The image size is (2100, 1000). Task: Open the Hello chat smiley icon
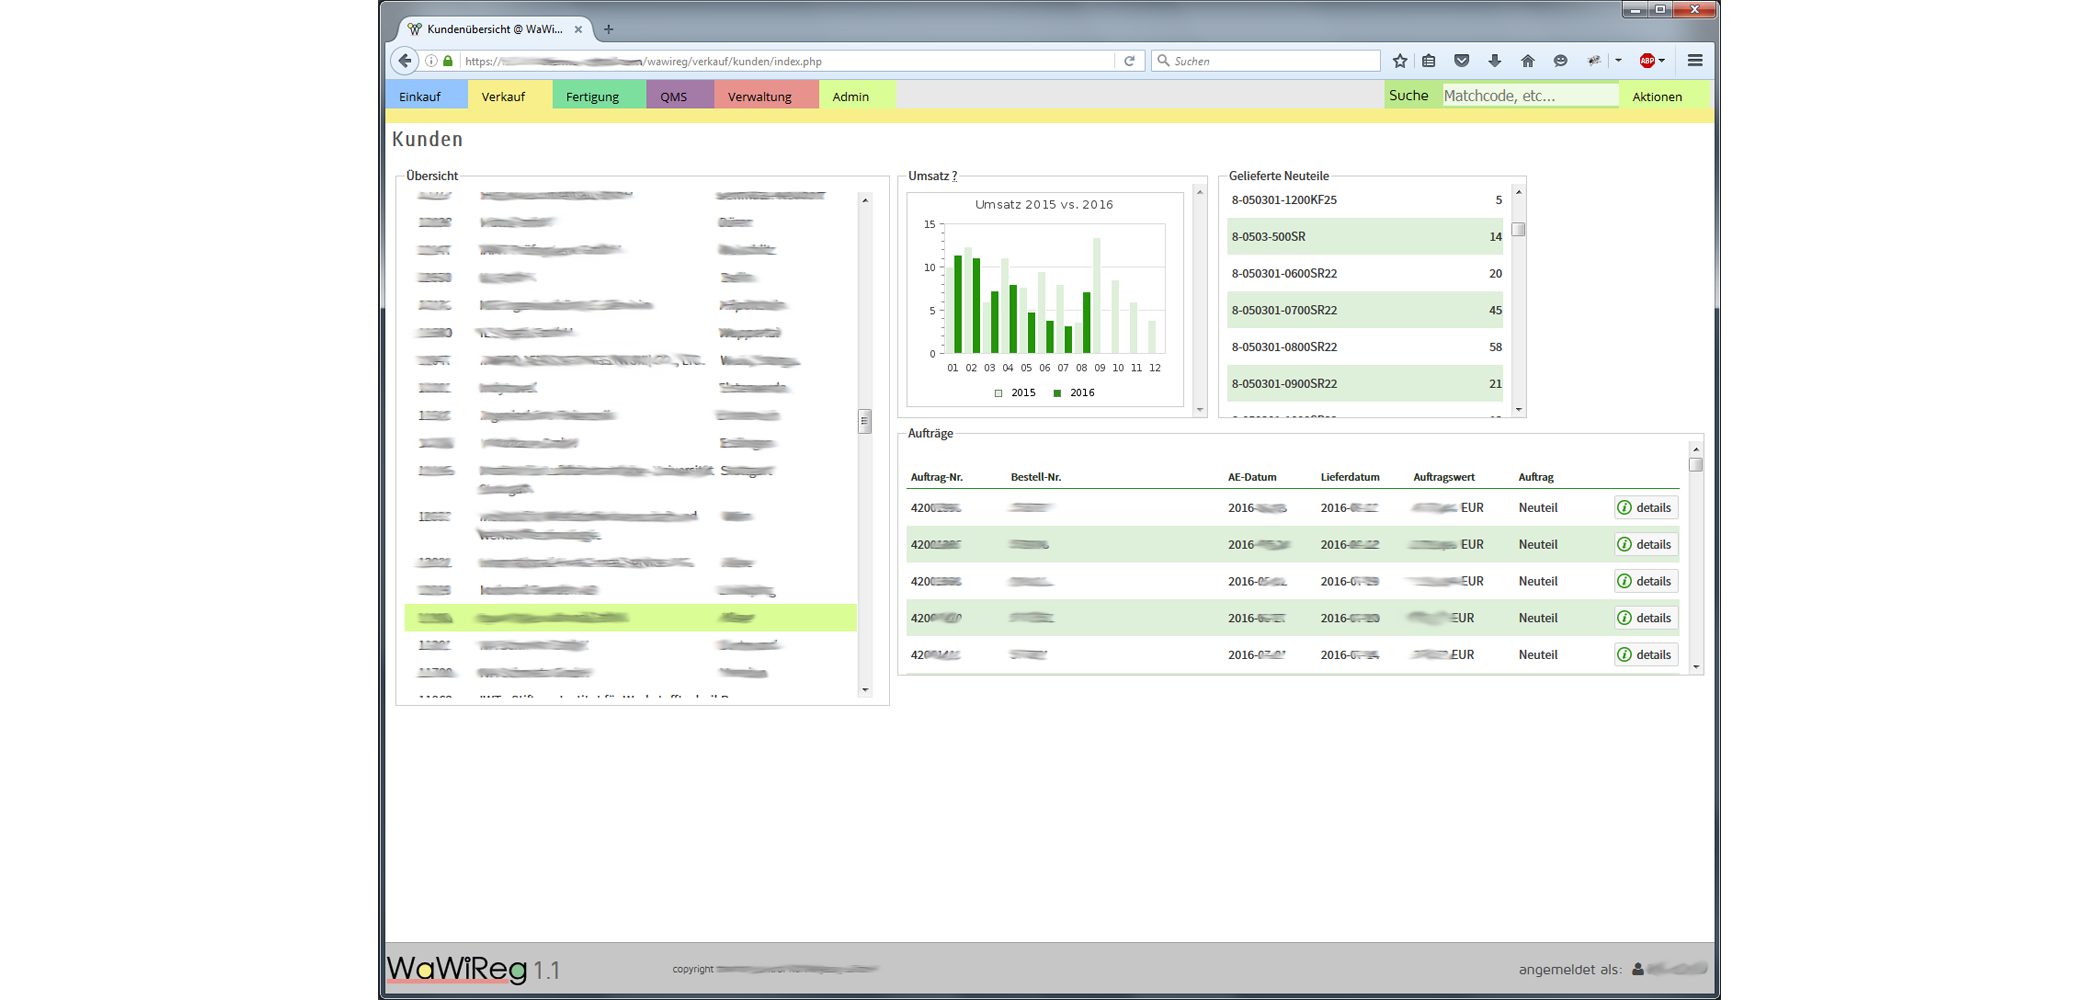click(1560, 61)
